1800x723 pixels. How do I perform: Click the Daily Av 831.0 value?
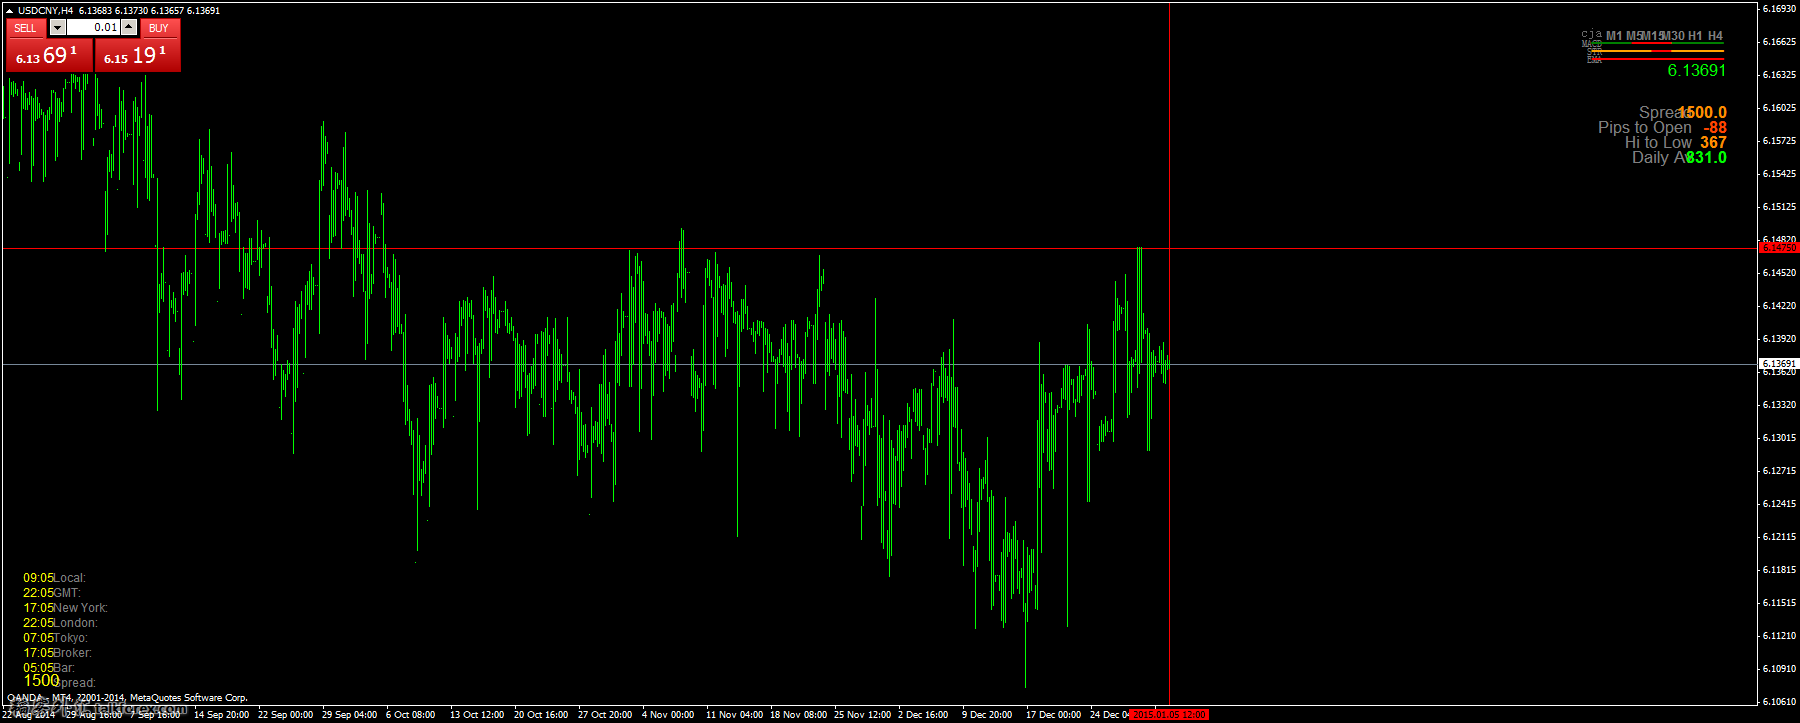1706,157
